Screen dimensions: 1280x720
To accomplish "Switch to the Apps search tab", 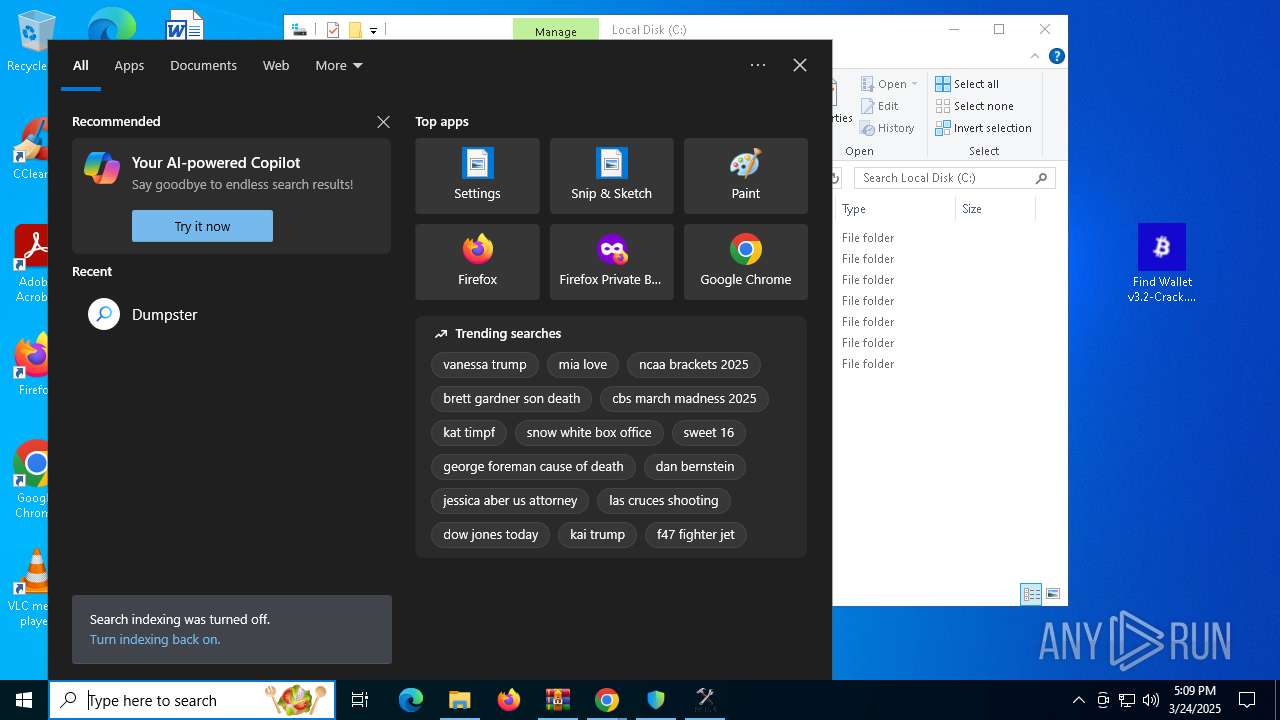I will (129, 65).
